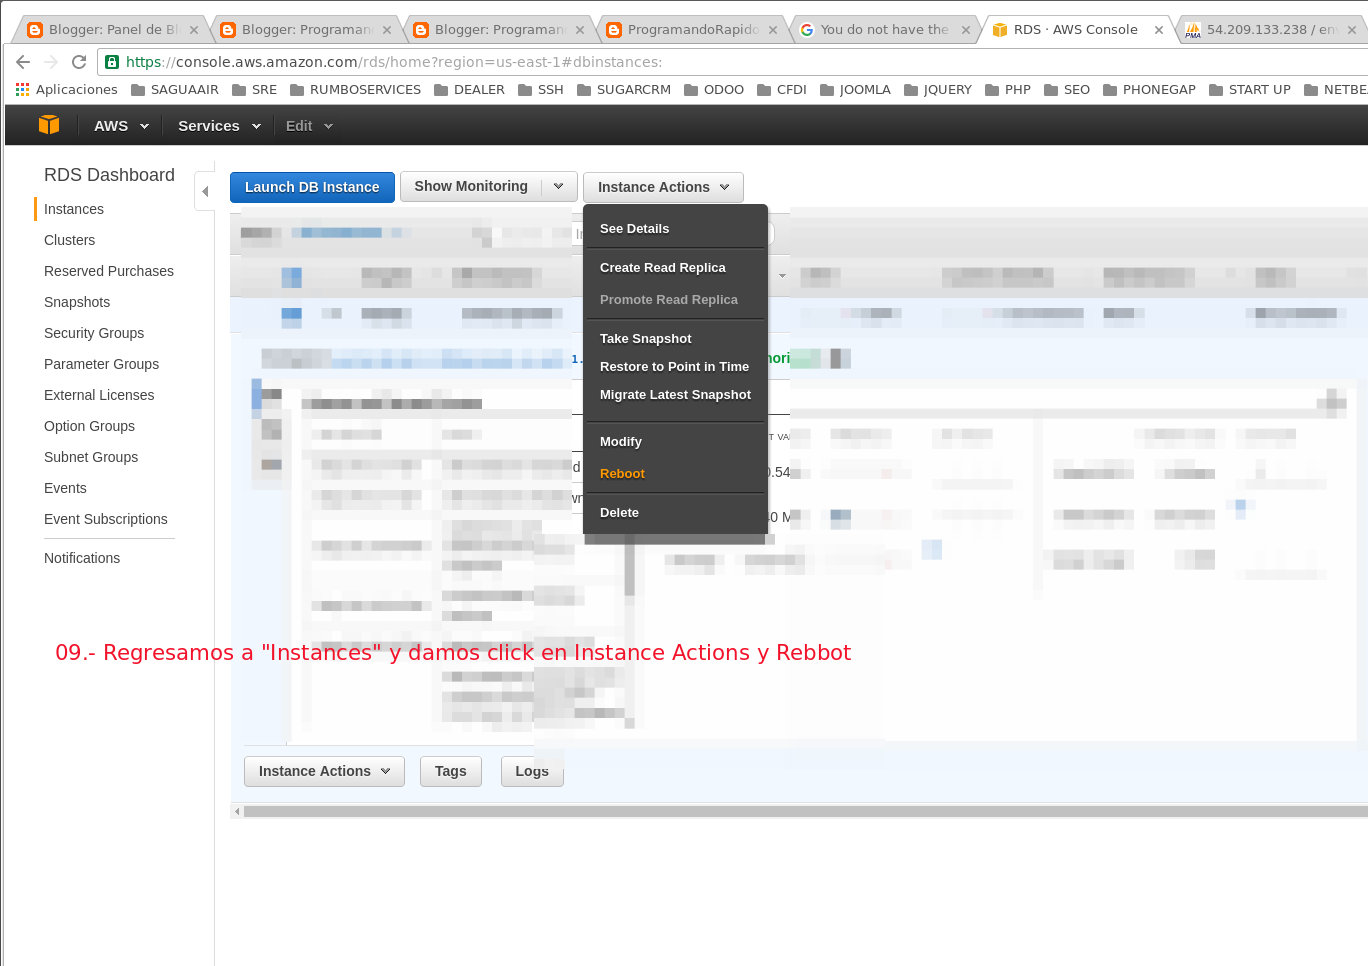Expand the Edit dropdown menu
1368x966 pixels.
tap(309, 126)
